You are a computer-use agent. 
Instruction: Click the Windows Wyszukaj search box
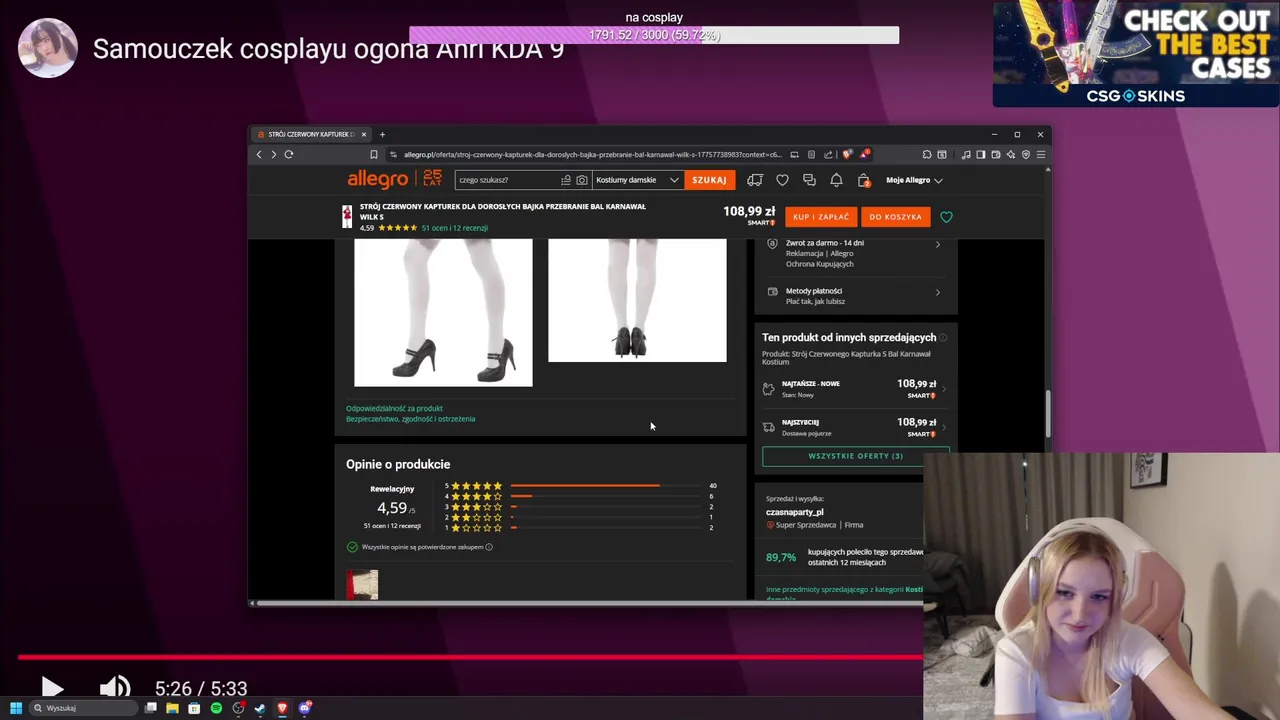click(x=83, y=708)
